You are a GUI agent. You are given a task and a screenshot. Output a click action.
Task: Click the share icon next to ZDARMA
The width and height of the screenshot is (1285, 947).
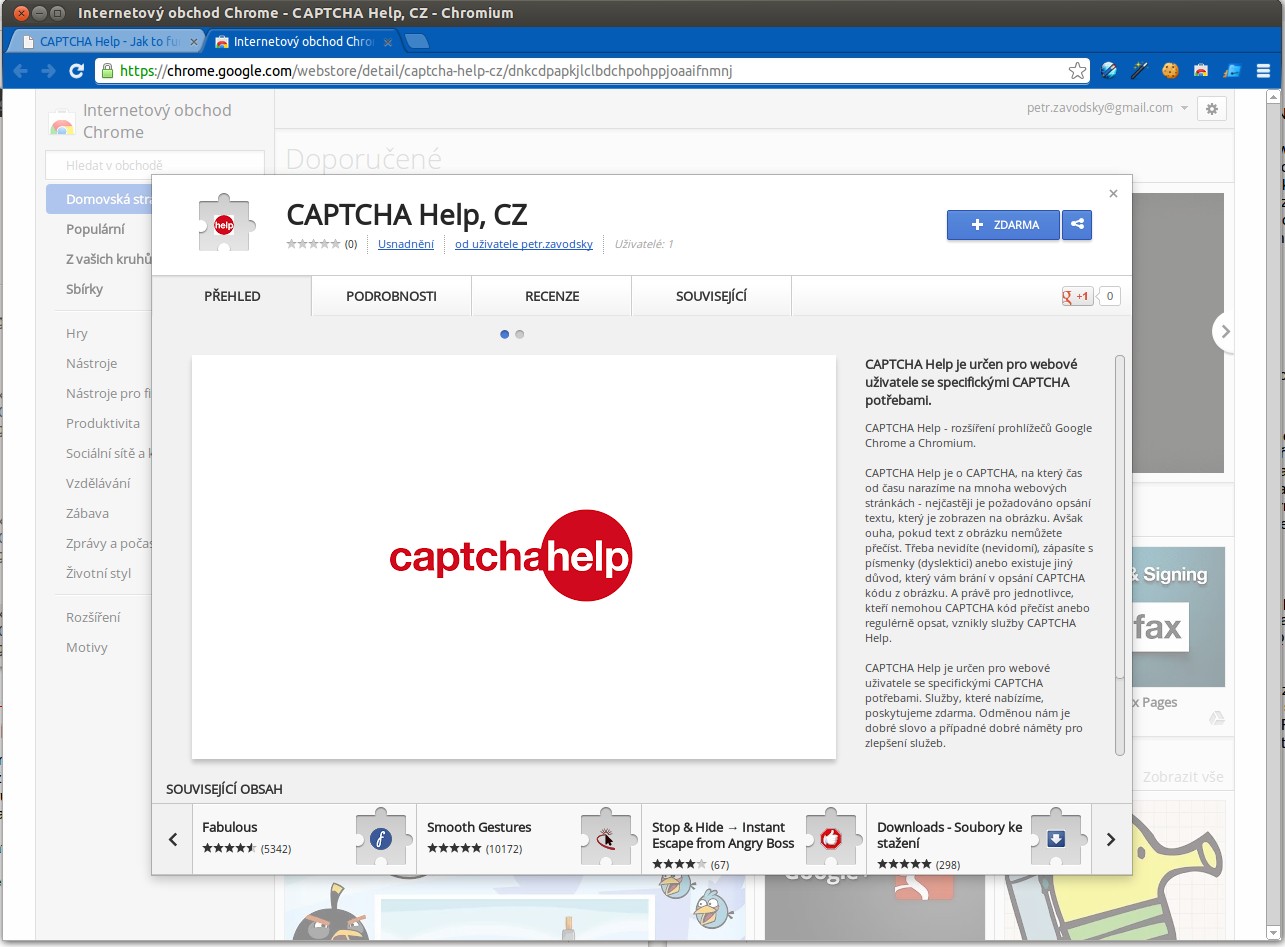[x=1077, y=224]
